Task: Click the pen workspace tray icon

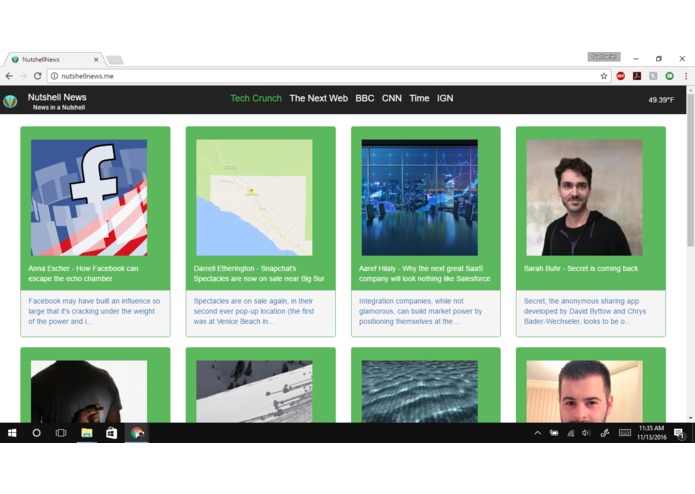Action: [x=605, y=433]
